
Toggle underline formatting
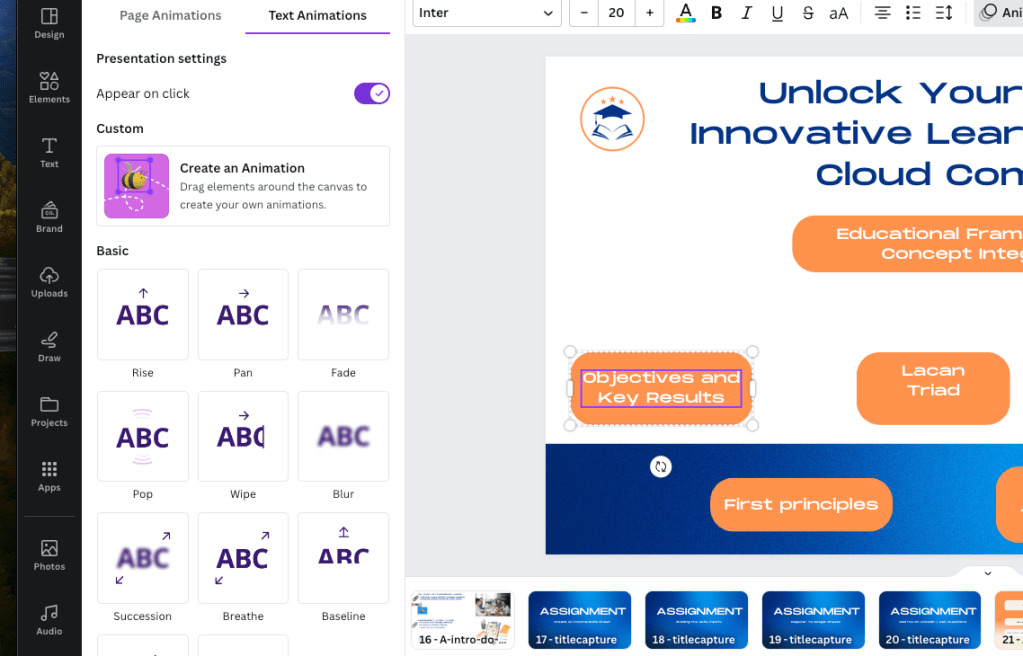(x=777, y=13)
